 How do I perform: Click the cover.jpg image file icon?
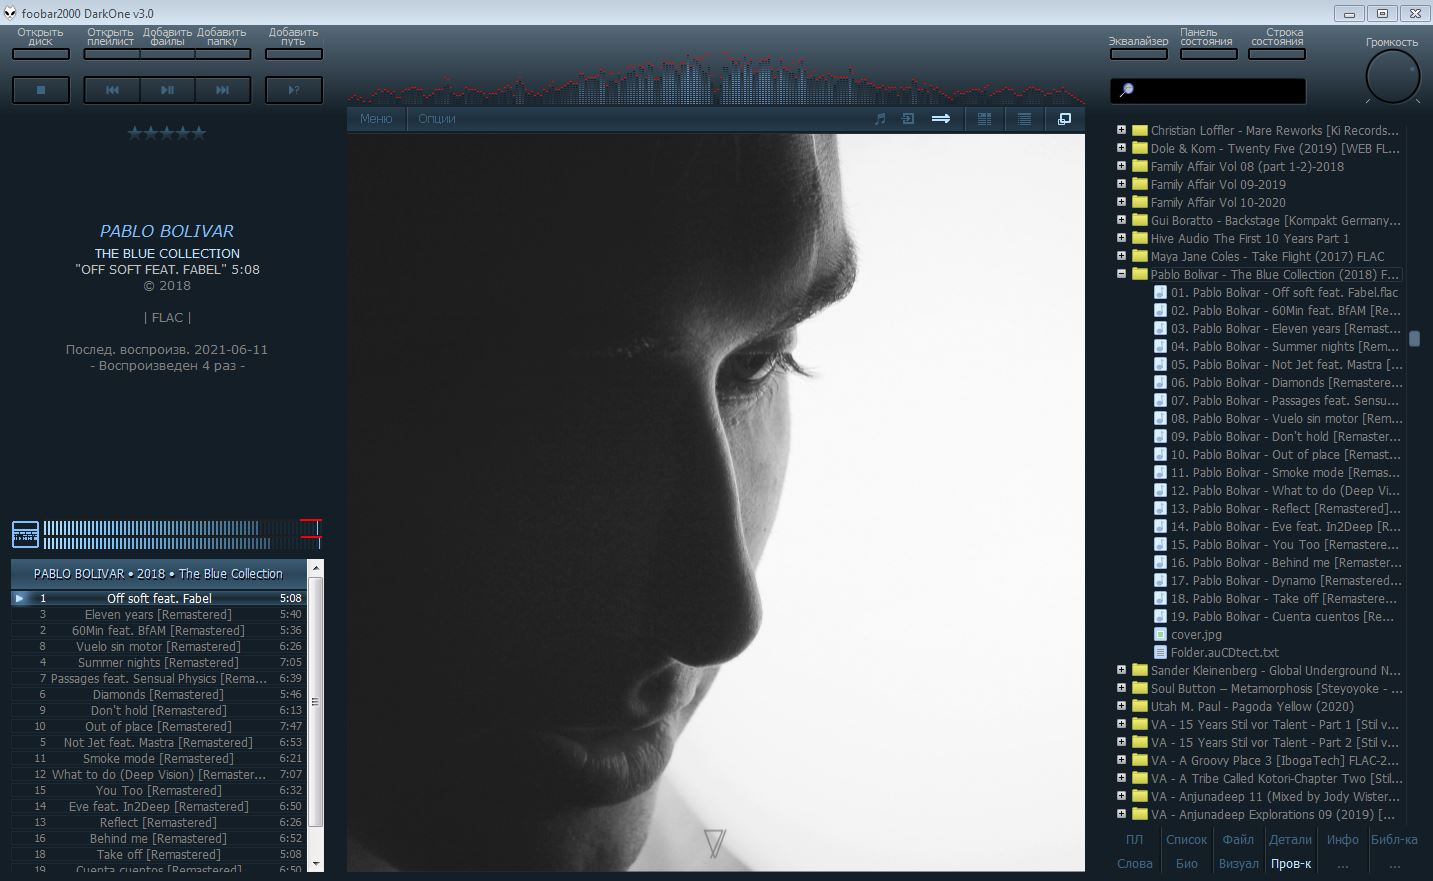coord(1160,634)
